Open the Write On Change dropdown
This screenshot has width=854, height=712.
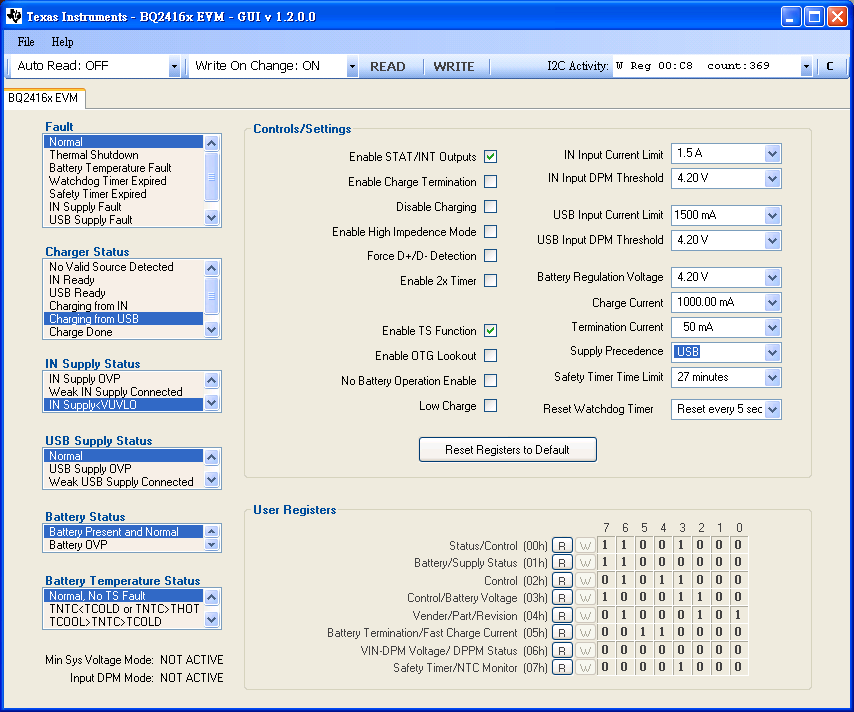[x=352, y=66]
